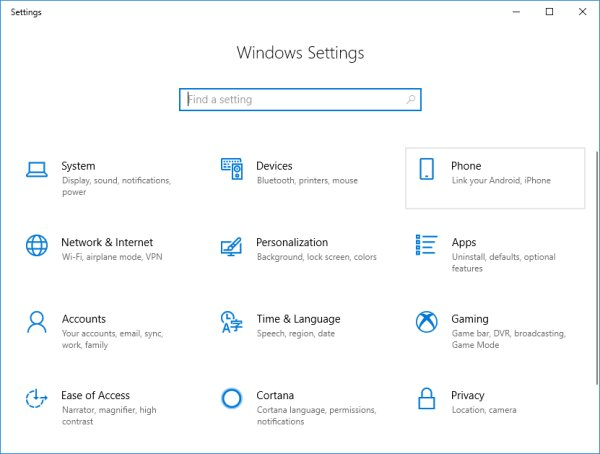The image size is (600, 454).
Task: Open Personalization heading link
Action: click(x=292, y=242)
